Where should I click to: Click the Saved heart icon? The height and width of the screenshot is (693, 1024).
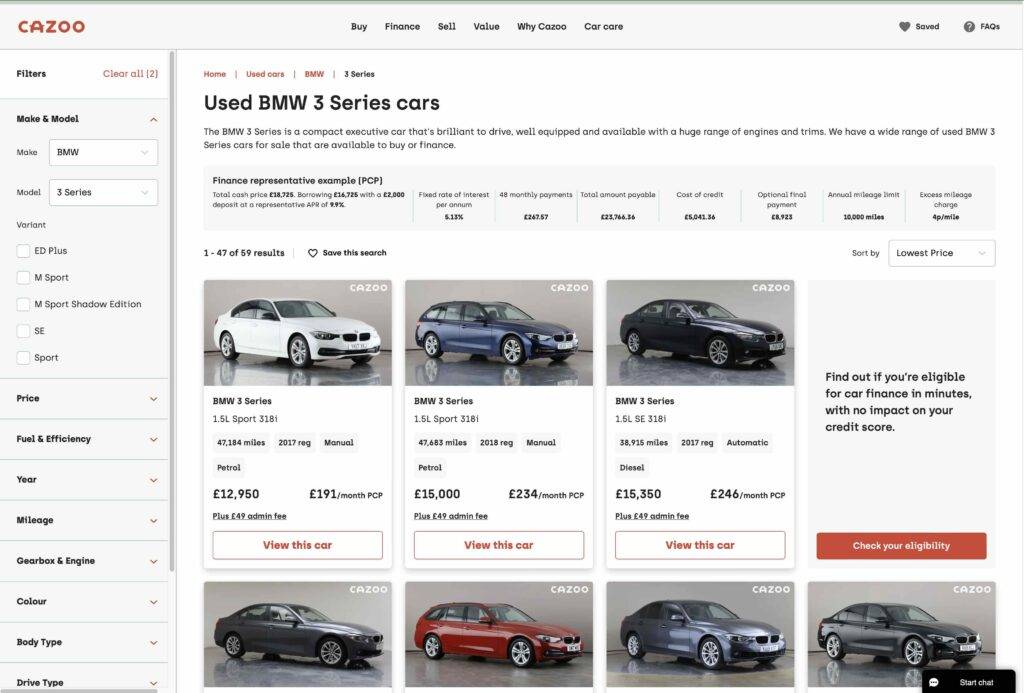click(x=904, y=26)
